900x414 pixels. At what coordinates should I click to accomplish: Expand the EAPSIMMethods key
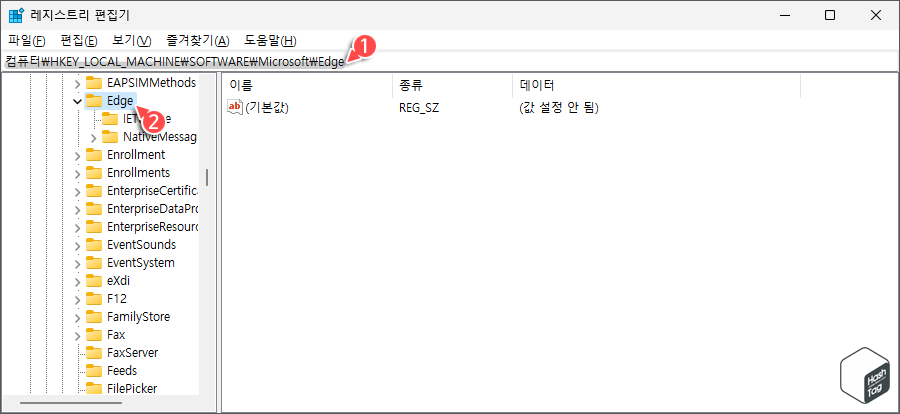tap(78, 83)
